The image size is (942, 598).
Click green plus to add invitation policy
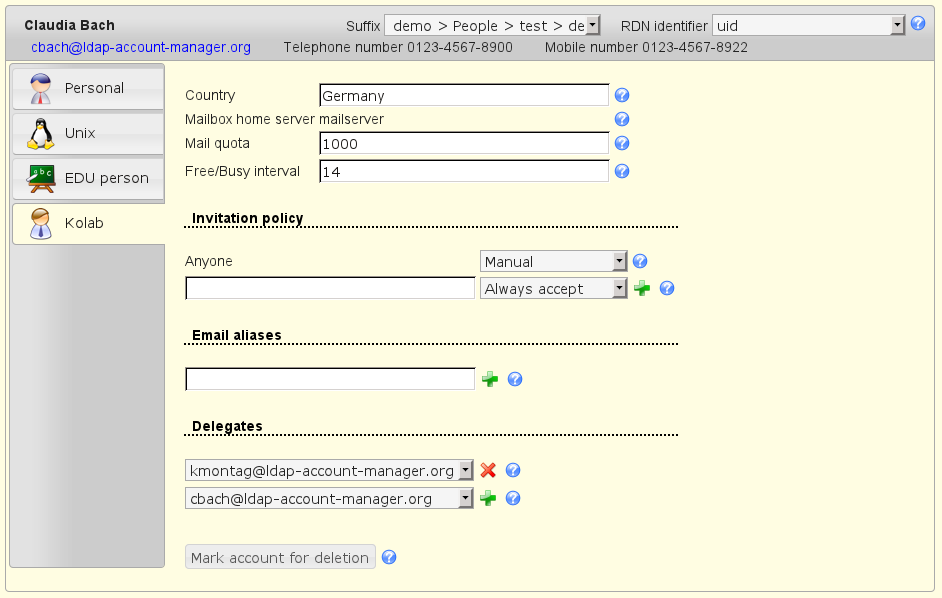coord(642,288)
